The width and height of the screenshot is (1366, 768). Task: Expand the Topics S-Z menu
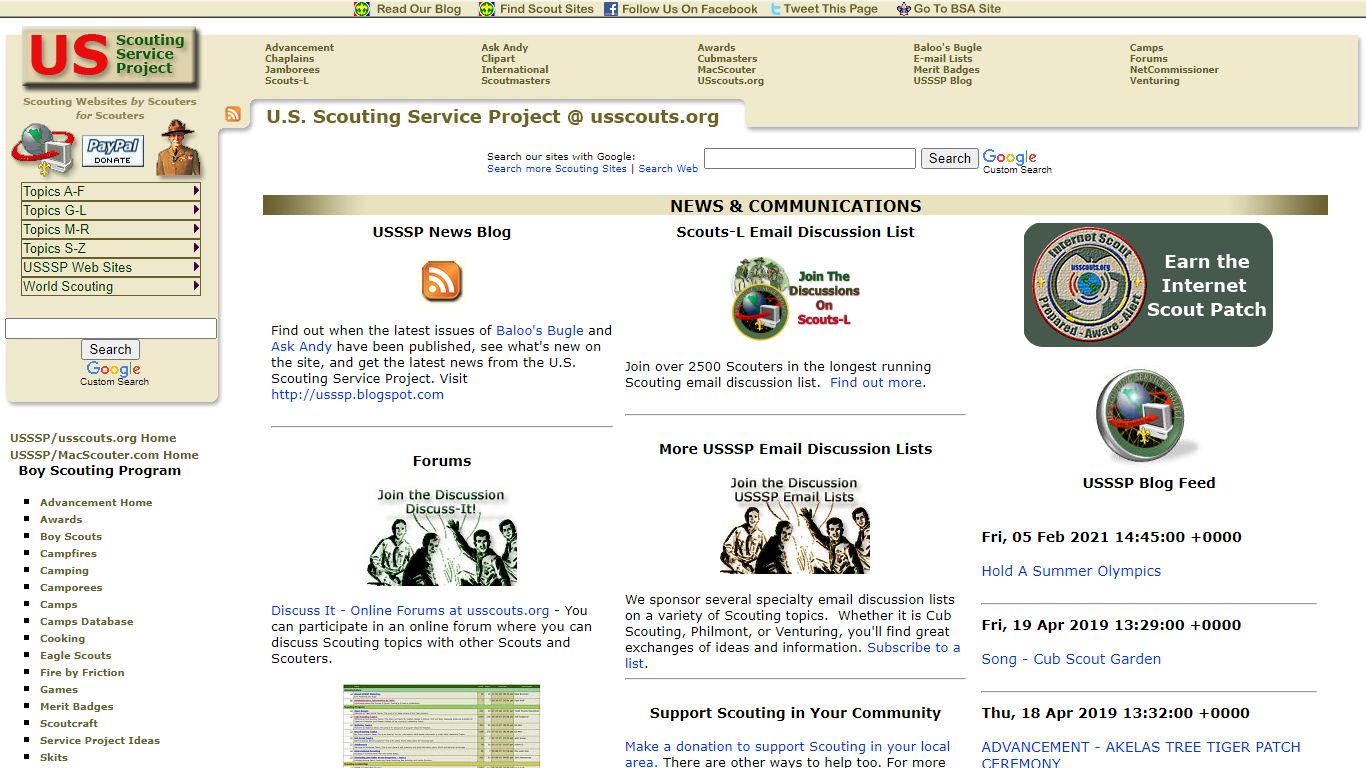pos(111,248)
